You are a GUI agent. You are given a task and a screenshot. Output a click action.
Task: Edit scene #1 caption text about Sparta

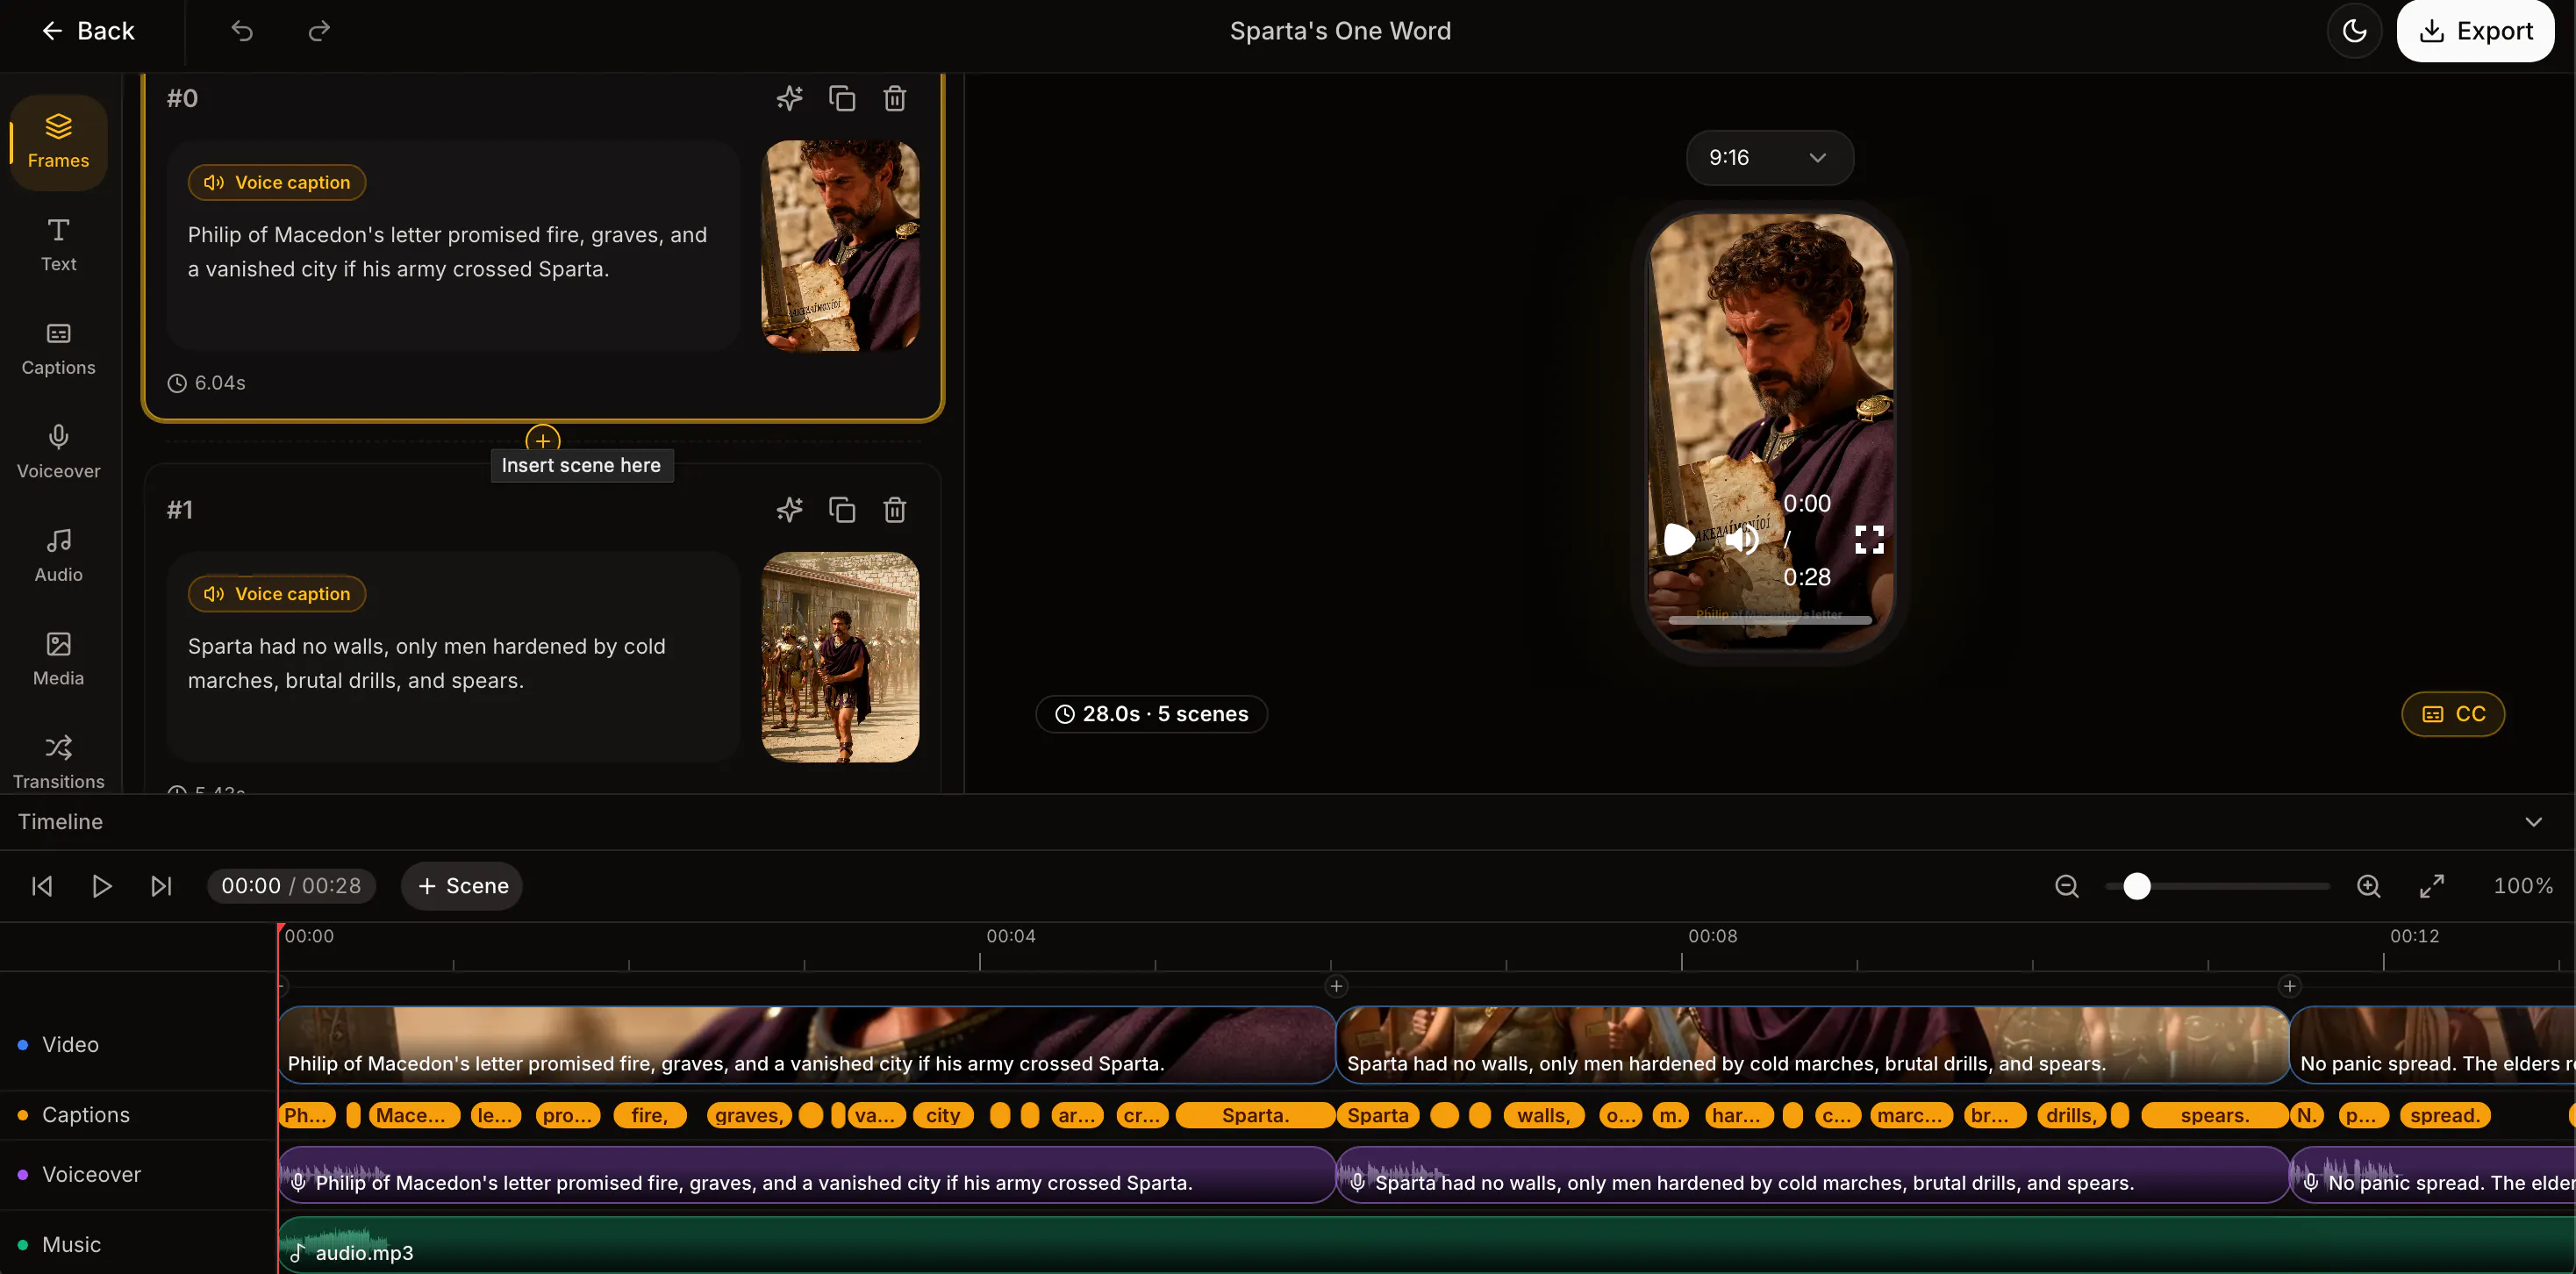[427, 664]
